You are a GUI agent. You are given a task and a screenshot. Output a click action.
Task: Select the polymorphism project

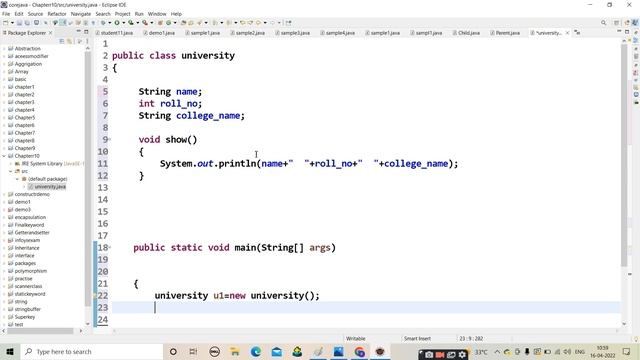point(31,271)
